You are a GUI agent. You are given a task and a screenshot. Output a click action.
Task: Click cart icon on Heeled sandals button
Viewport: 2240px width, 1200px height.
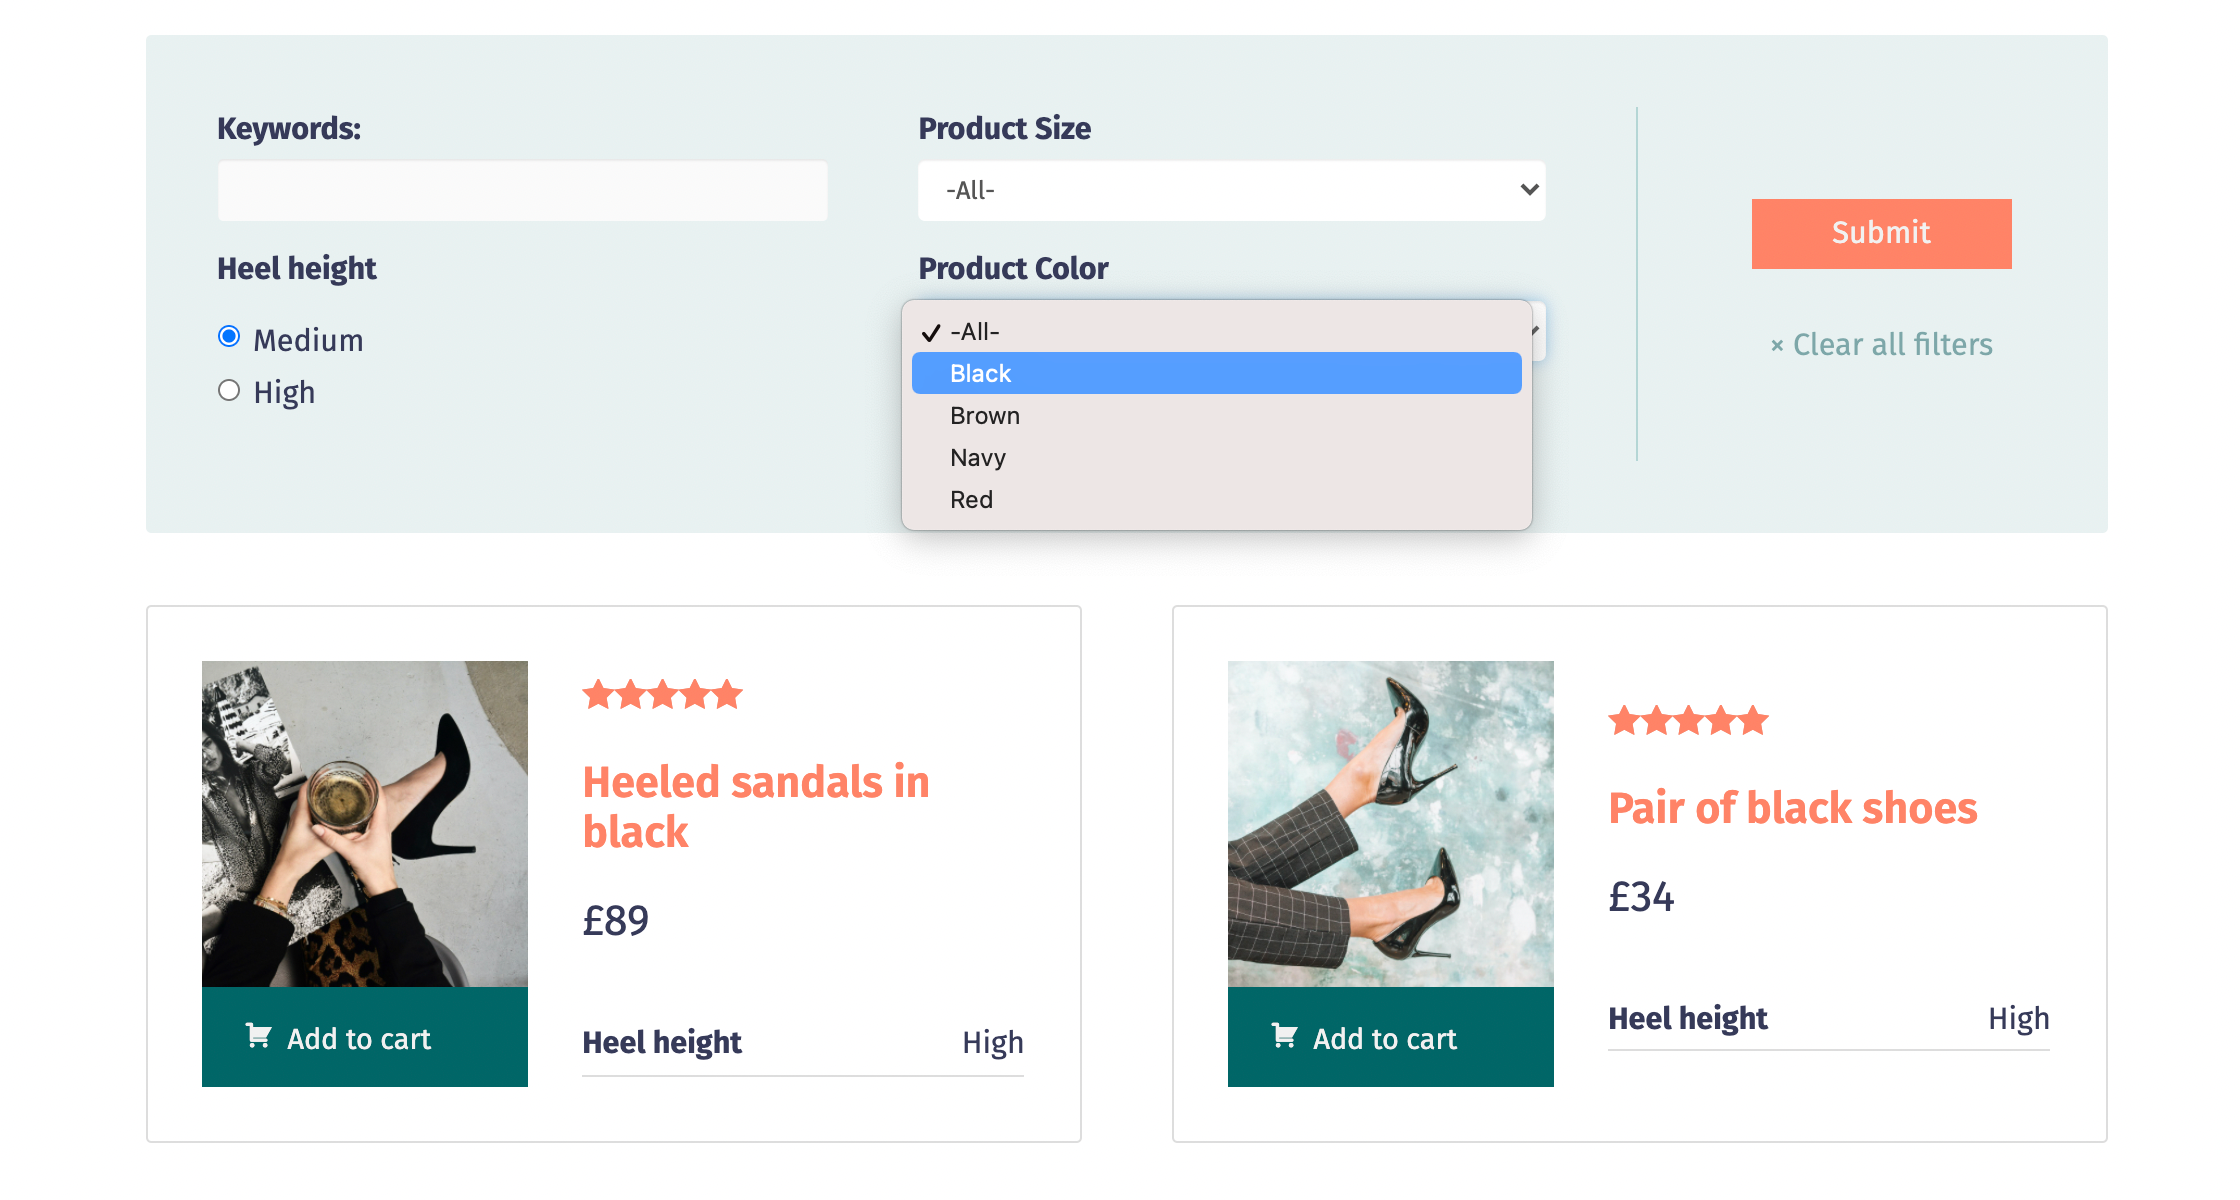tap(259, 1036)
